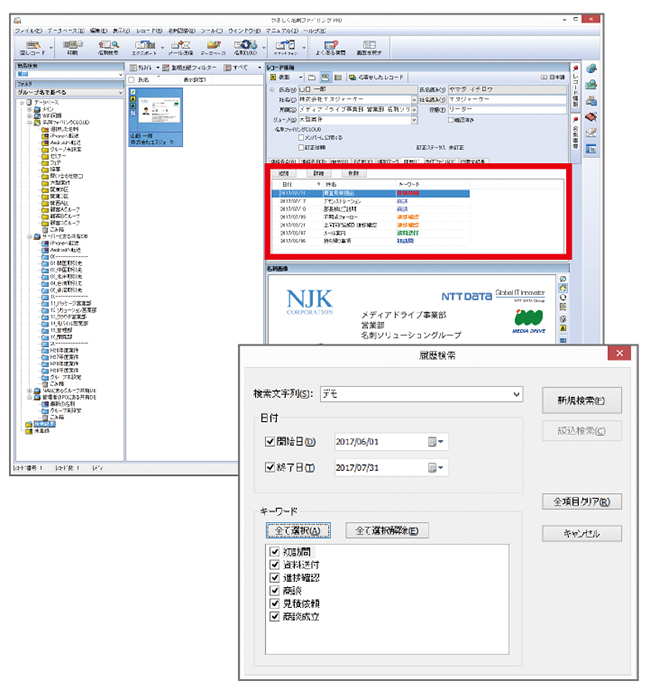Click the bottom blue window icon in right sidebar
Screen dimensions: 650x690
coord(591,149)
